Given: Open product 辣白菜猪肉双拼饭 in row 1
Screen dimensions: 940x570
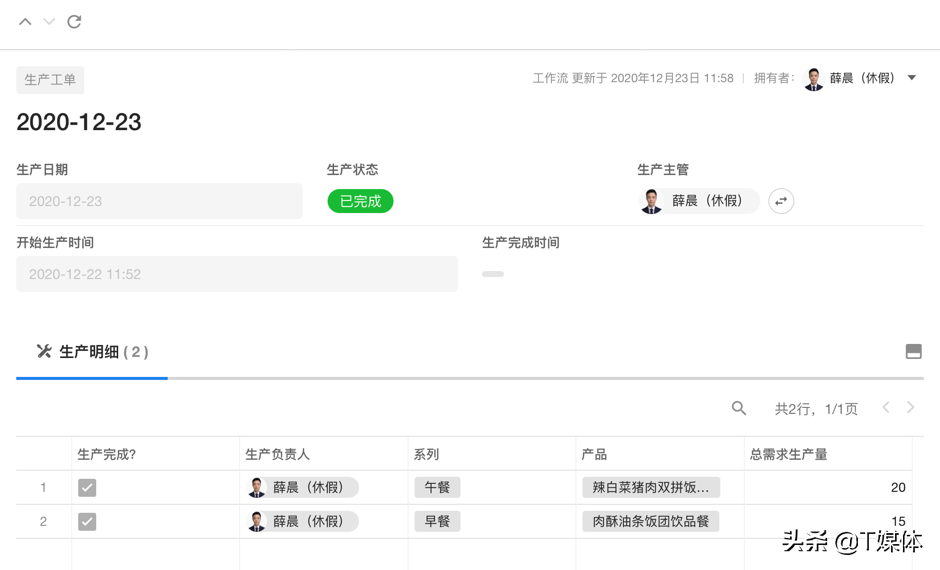Looking at the screenshot, I should [650, 488].
